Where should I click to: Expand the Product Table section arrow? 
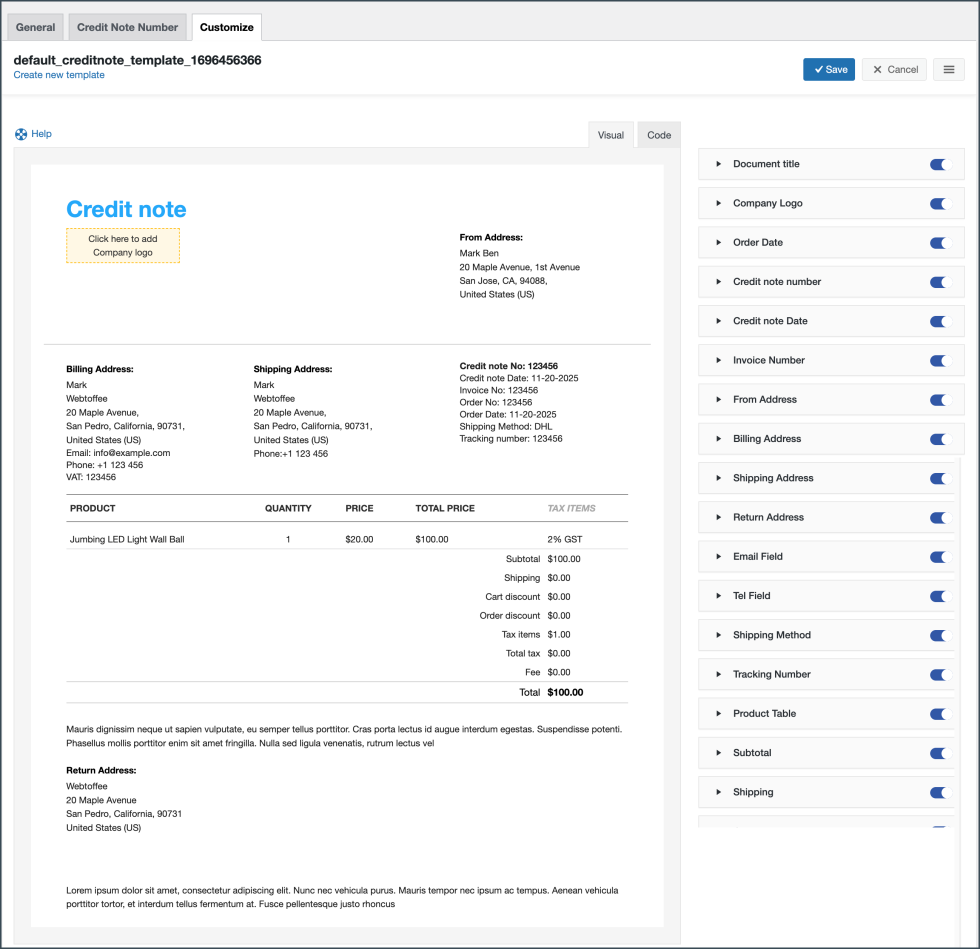(x=719, y=714)
